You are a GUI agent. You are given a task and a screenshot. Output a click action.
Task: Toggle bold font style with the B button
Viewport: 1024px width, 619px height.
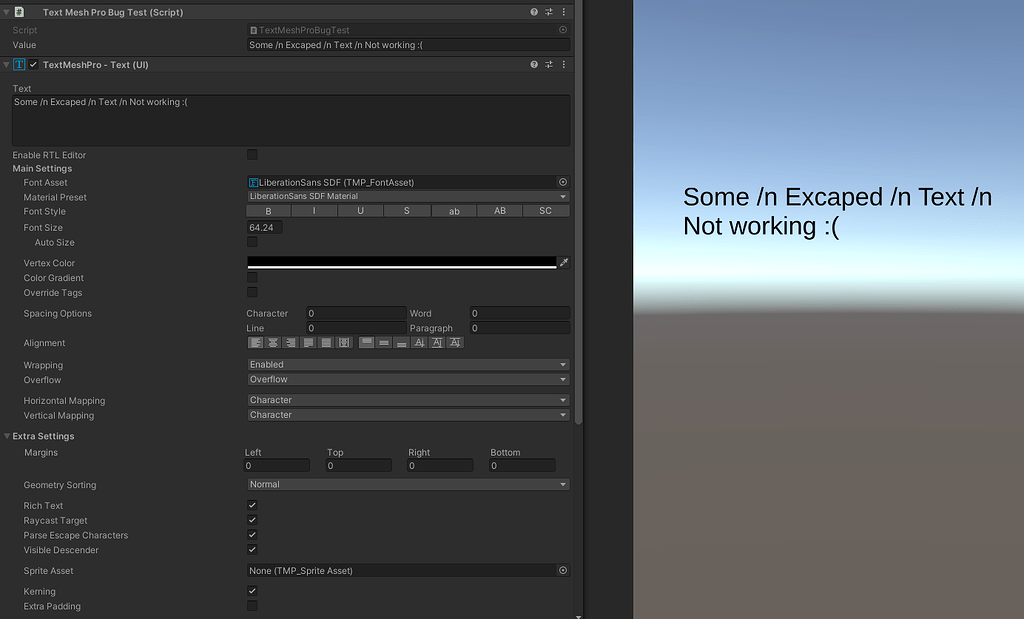point(268,211)
